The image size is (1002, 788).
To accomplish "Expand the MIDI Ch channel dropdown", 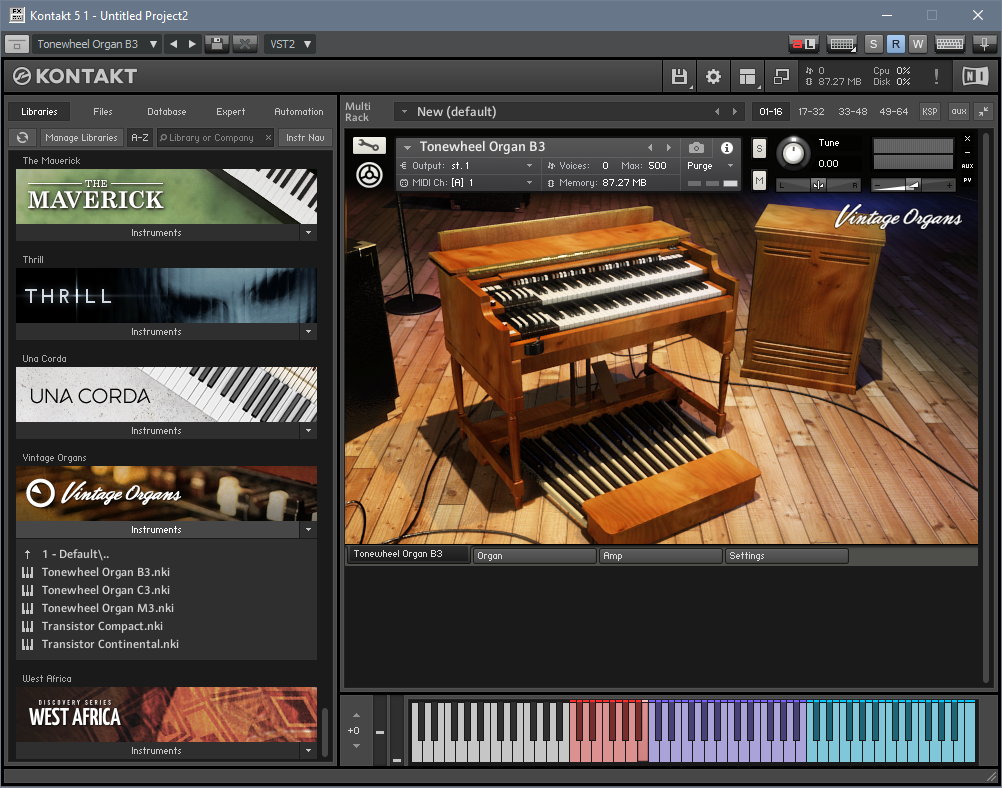I will [x=529, y=183].
